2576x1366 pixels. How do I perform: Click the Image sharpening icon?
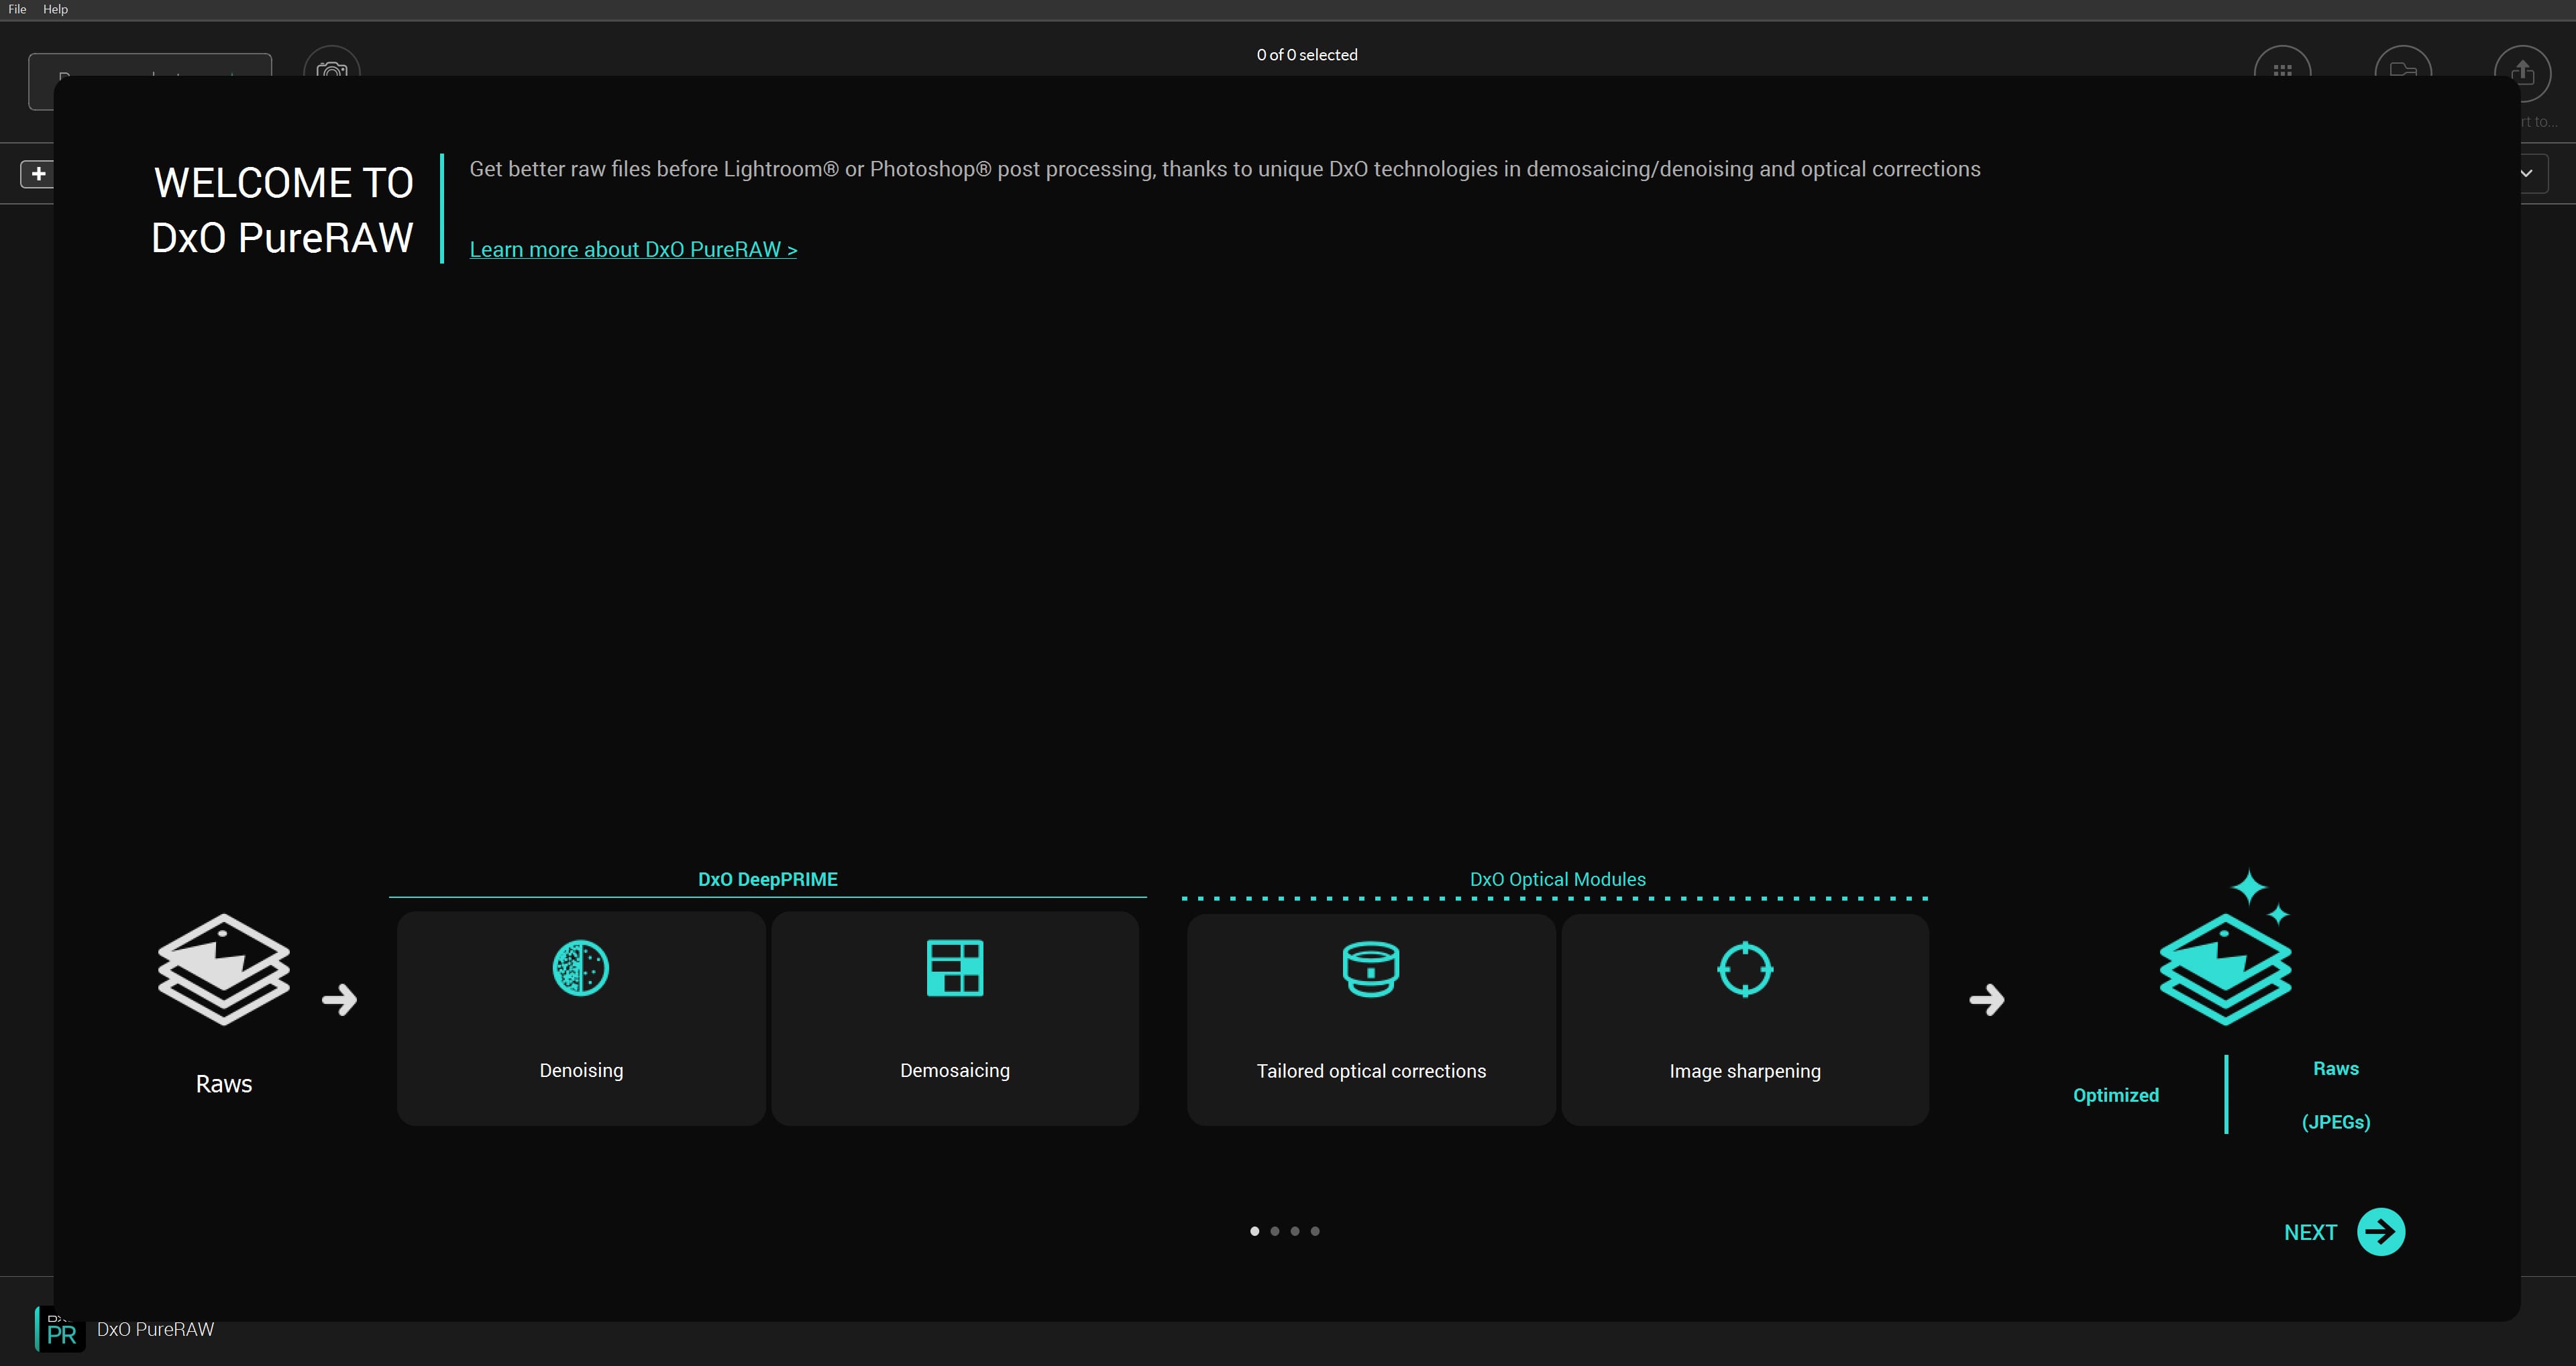1745,968
